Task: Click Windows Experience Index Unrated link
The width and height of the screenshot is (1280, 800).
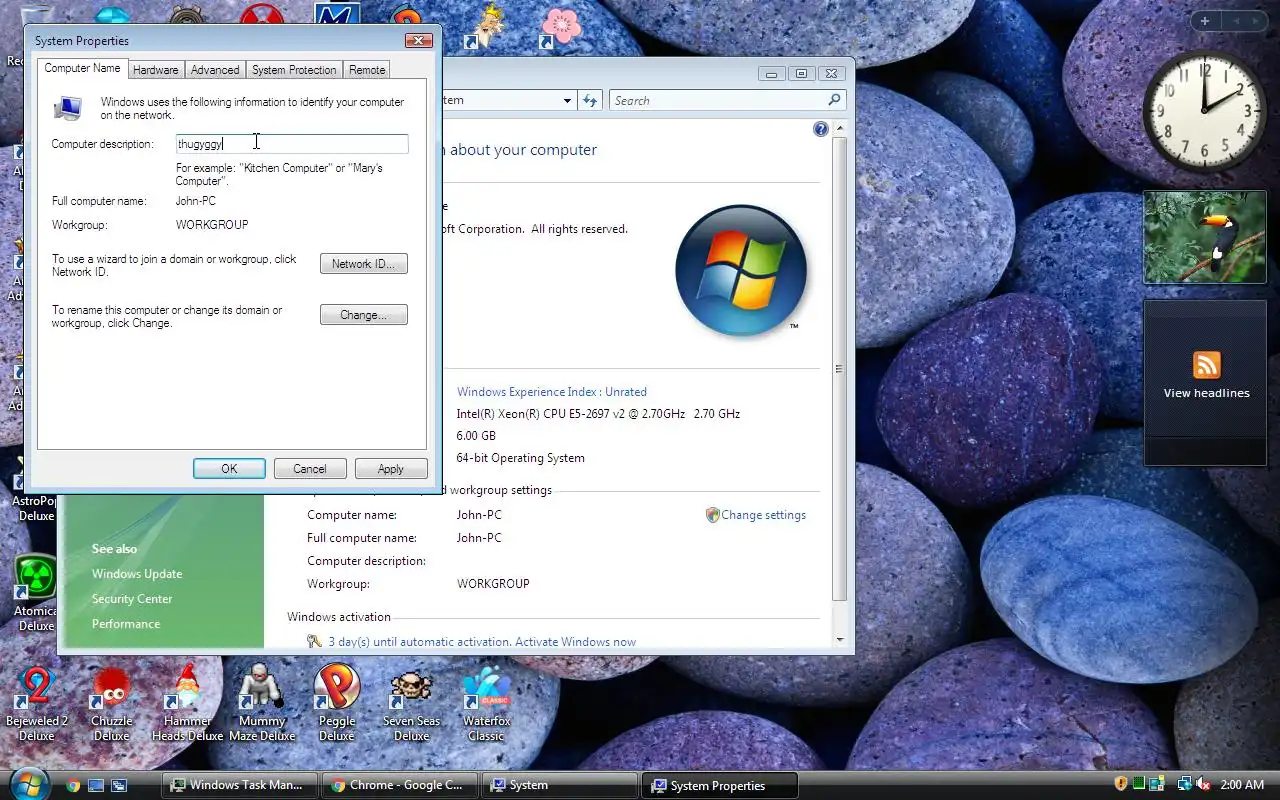Action: (x=552, y=392)
